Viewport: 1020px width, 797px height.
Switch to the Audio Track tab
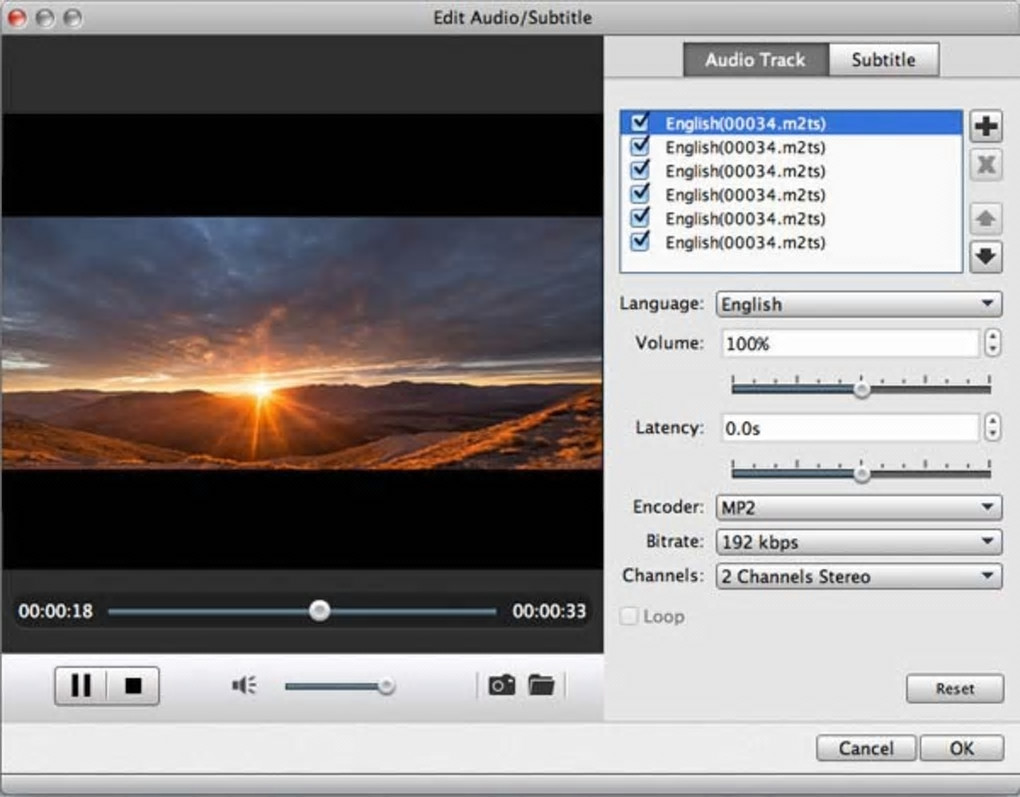pyautogui.click(x=756, y=60)
